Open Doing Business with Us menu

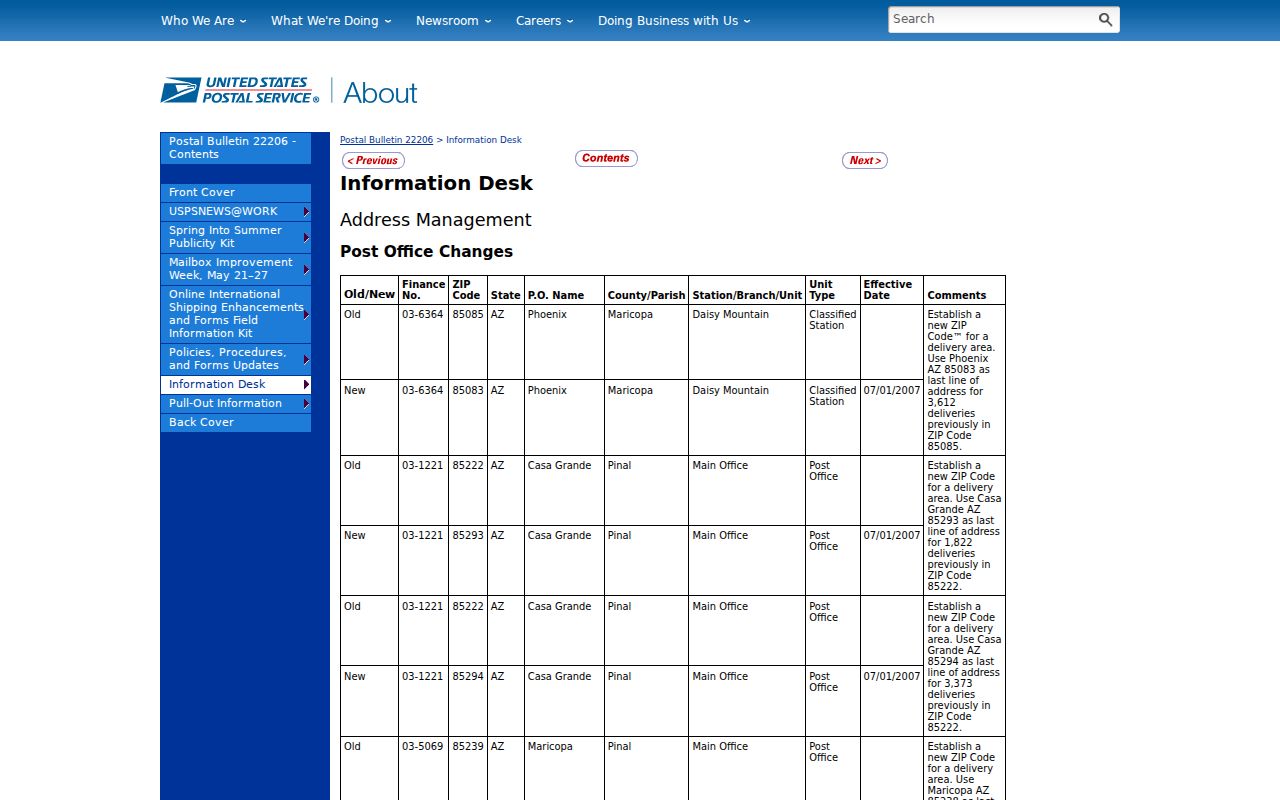pos(674,20)
